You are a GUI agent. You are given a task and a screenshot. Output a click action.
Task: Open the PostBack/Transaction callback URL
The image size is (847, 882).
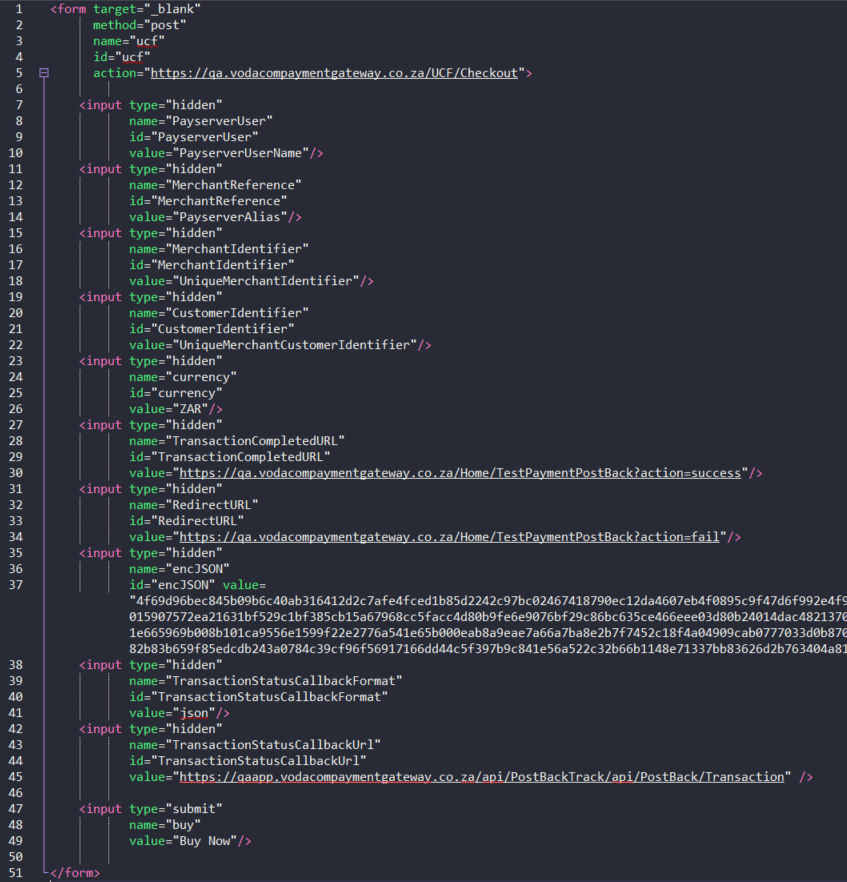coord(481,777)
